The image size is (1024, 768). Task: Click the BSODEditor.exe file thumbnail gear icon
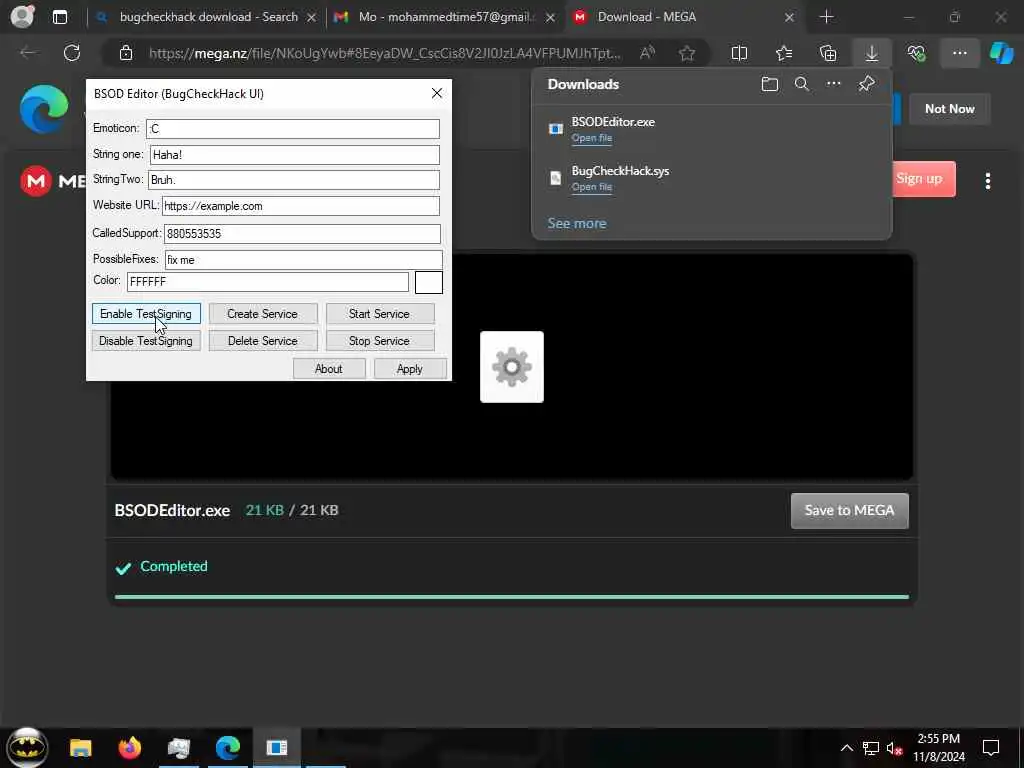click(511, 367)
